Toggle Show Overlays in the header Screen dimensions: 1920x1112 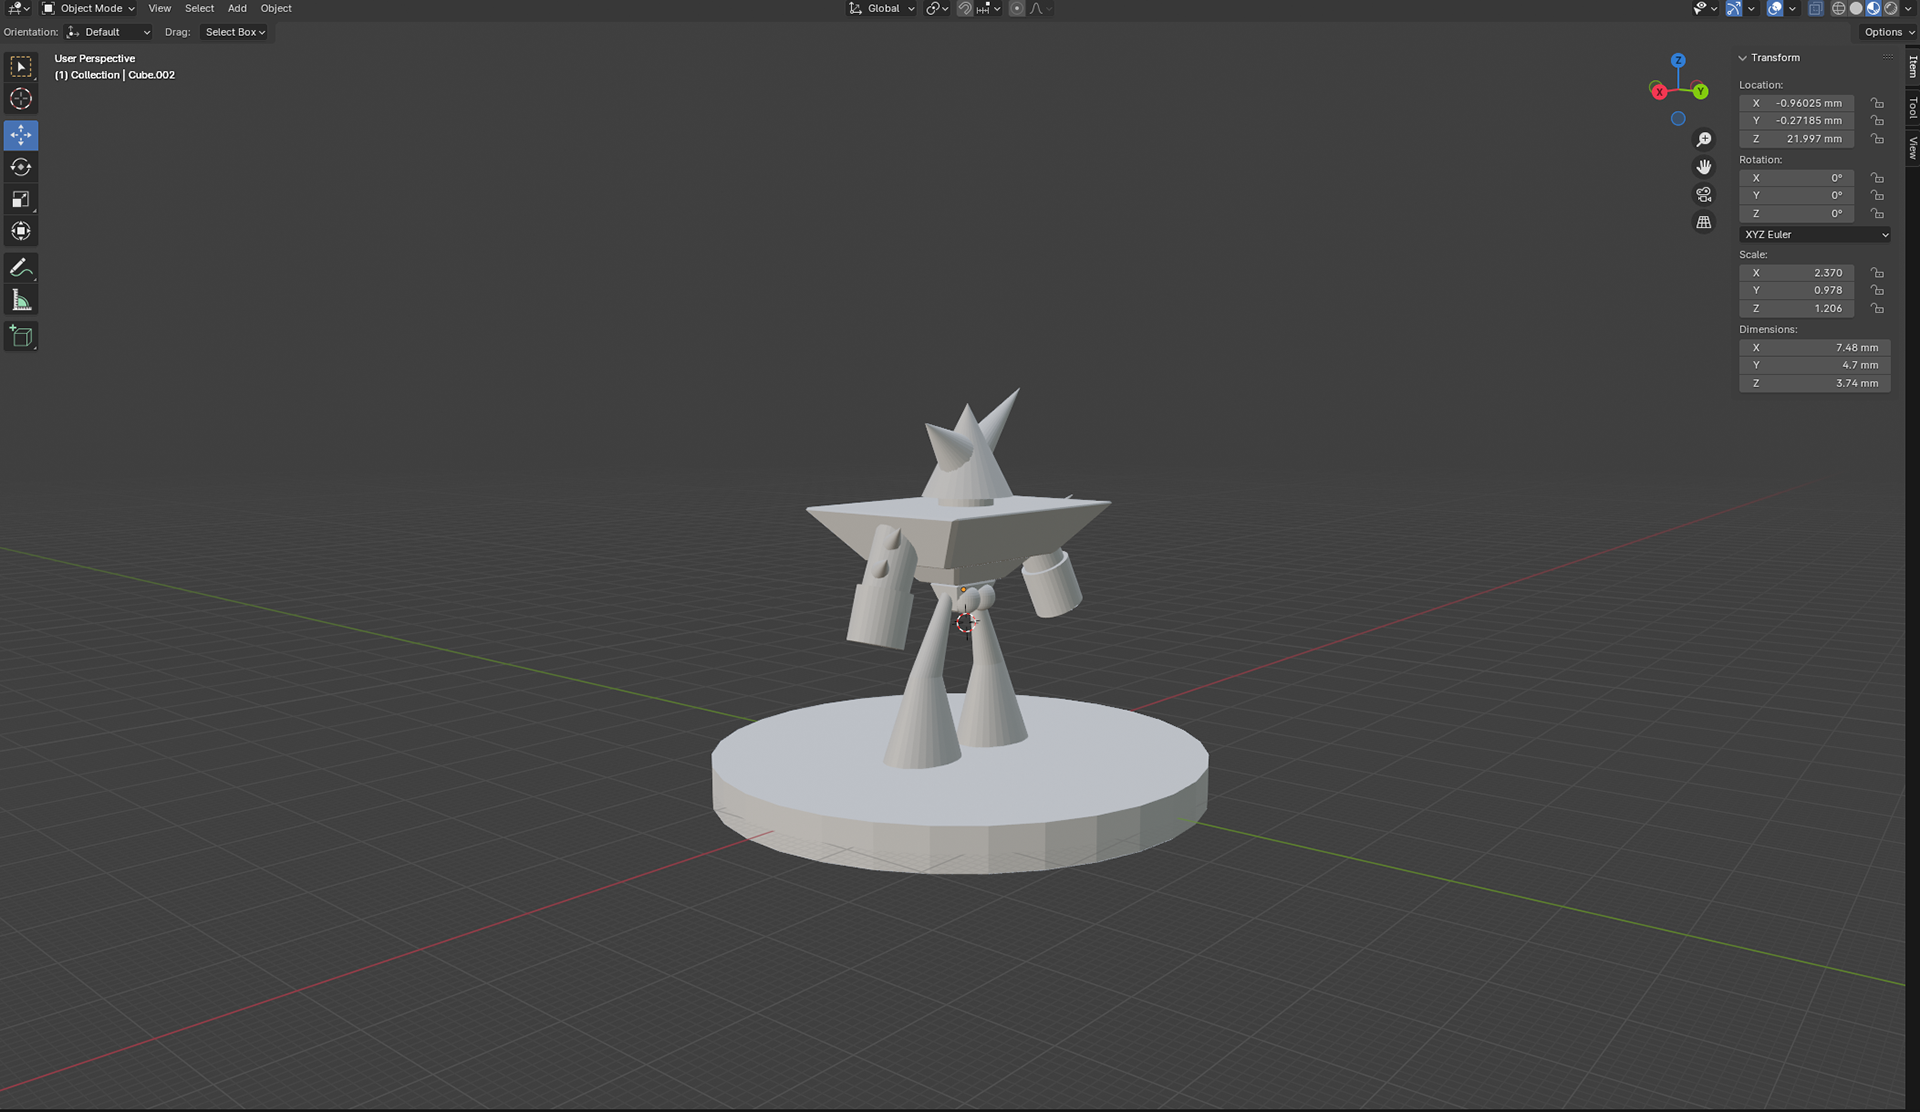[1775, 8]
